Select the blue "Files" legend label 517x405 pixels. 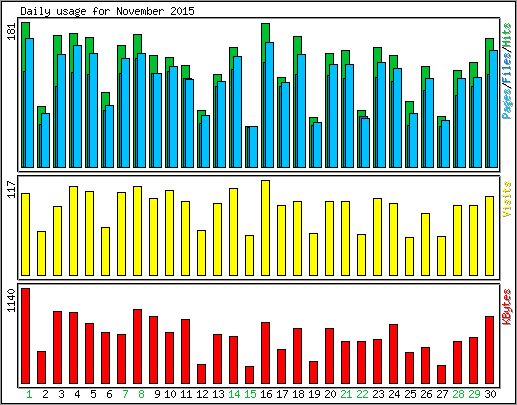point(507,69)
